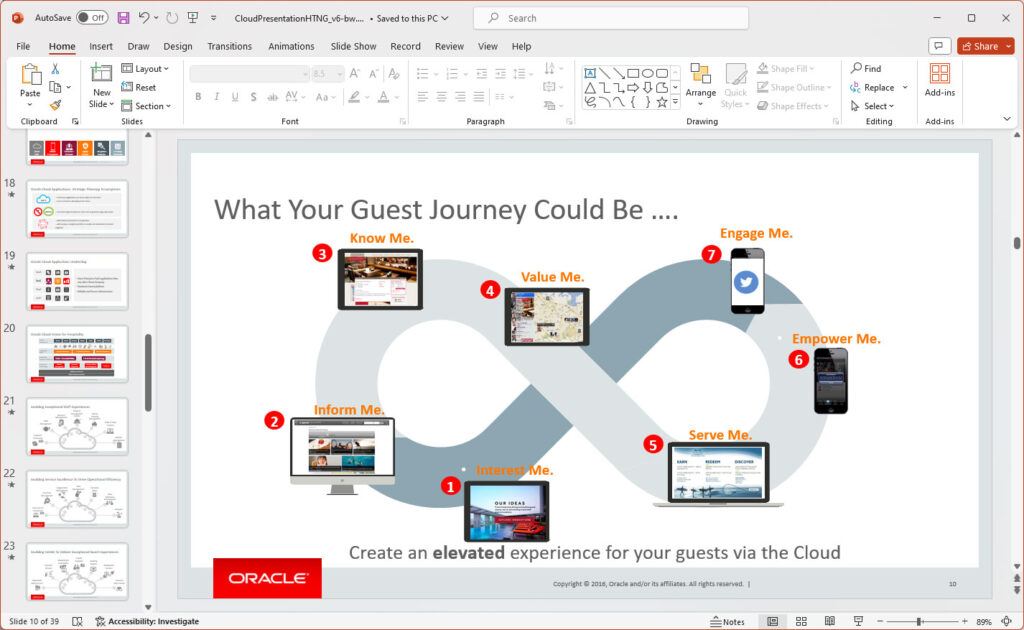
Task: Open the Section dropdown menu
Action: click(146, 106)
